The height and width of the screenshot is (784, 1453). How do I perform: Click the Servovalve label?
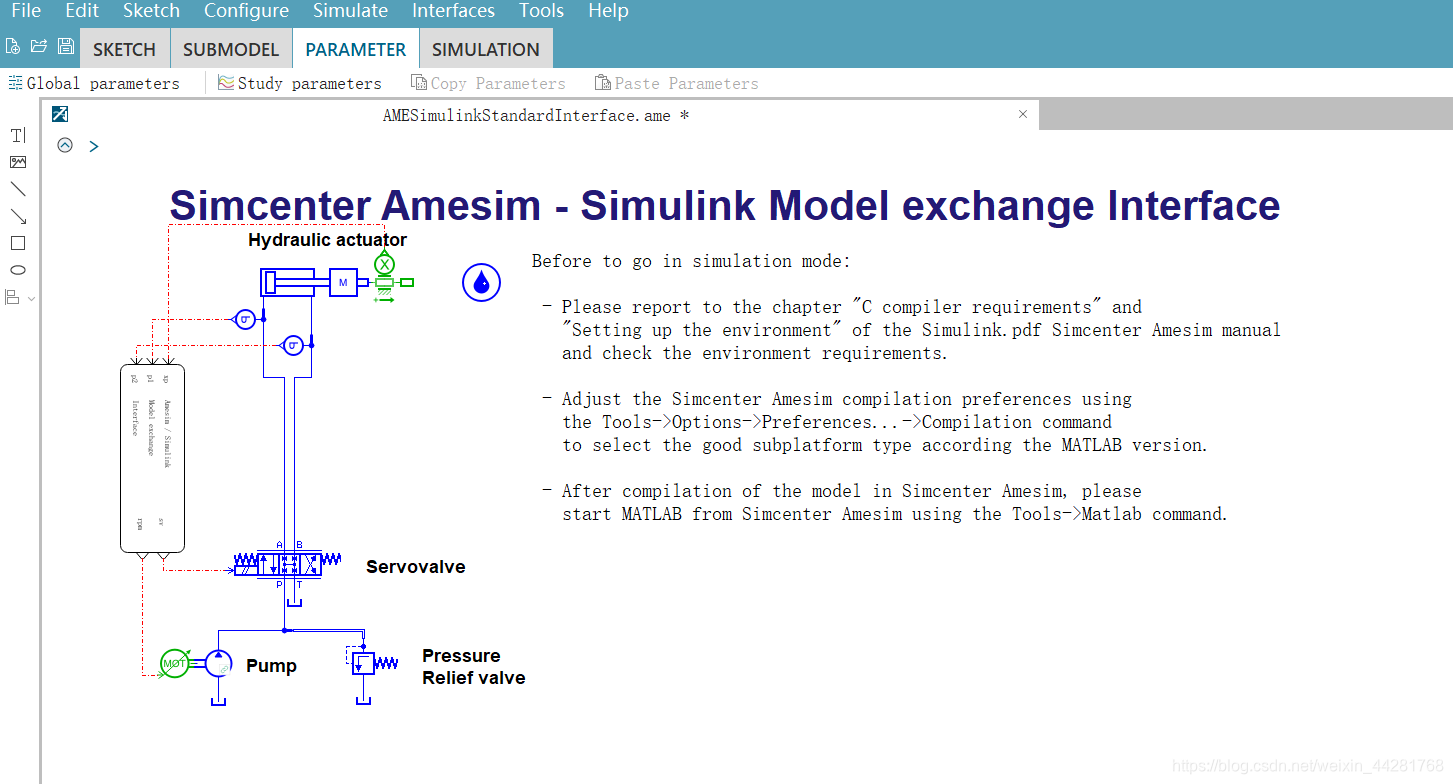coord(416,567)
